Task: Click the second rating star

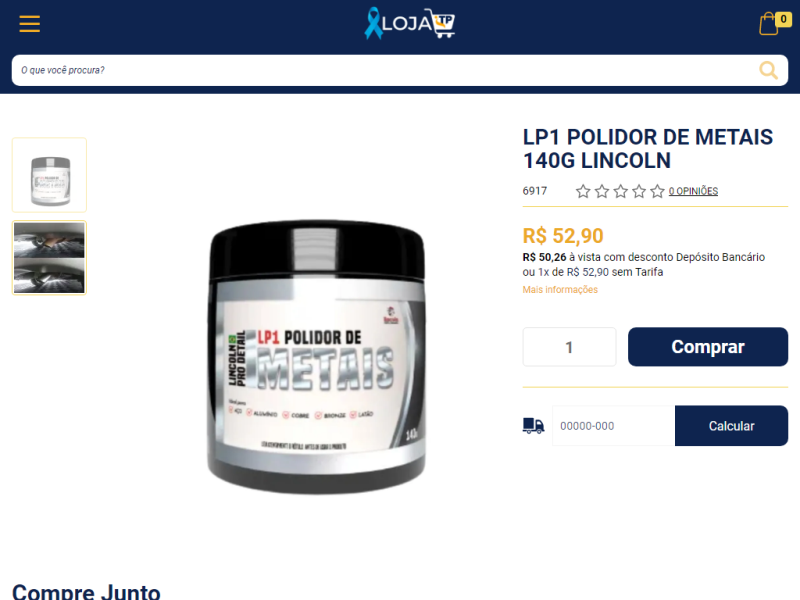Action: point(602,191)
